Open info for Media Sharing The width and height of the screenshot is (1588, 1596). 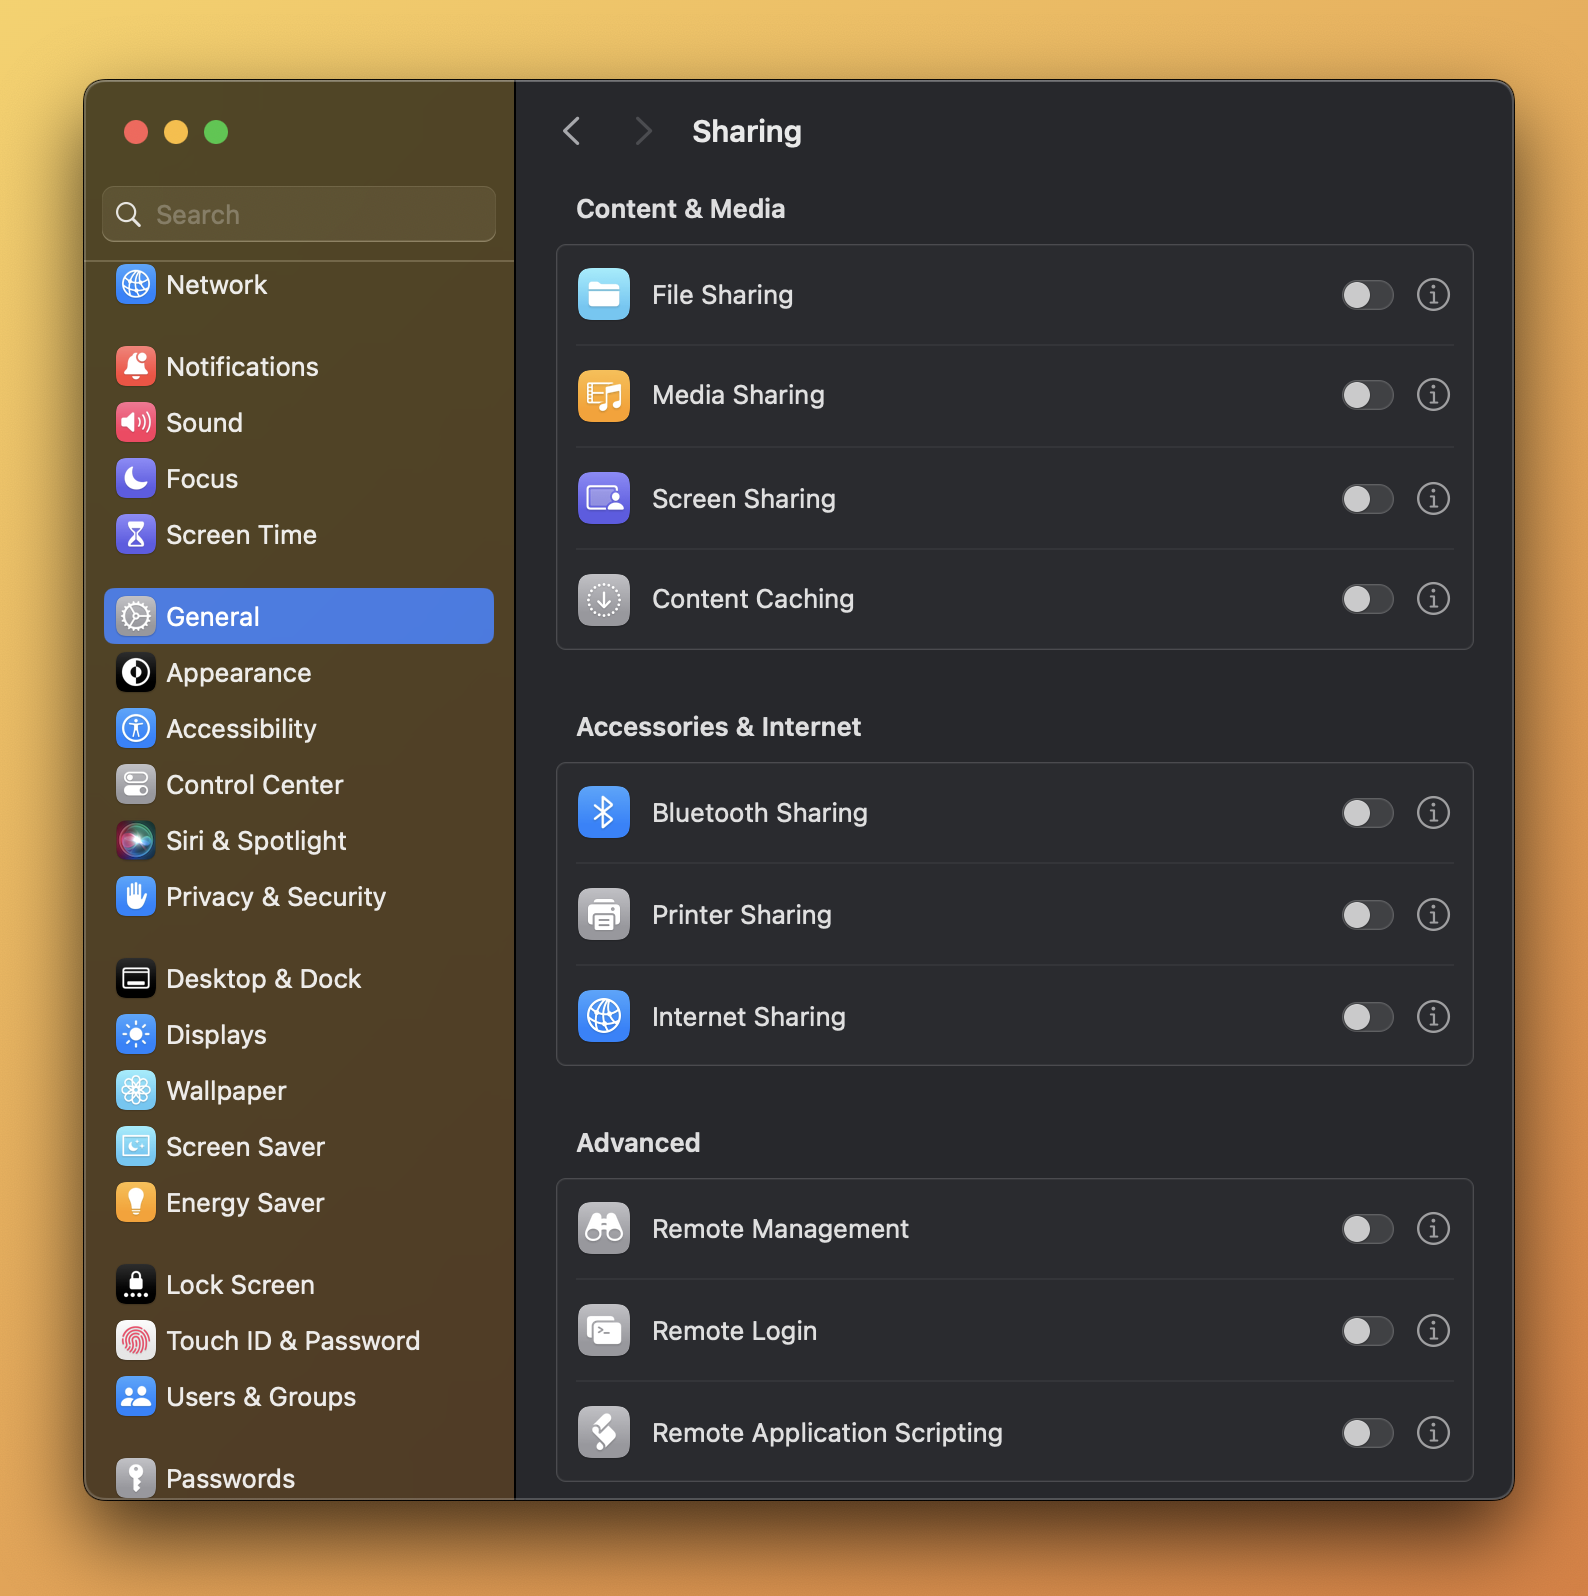click(x=1433, y=395)
